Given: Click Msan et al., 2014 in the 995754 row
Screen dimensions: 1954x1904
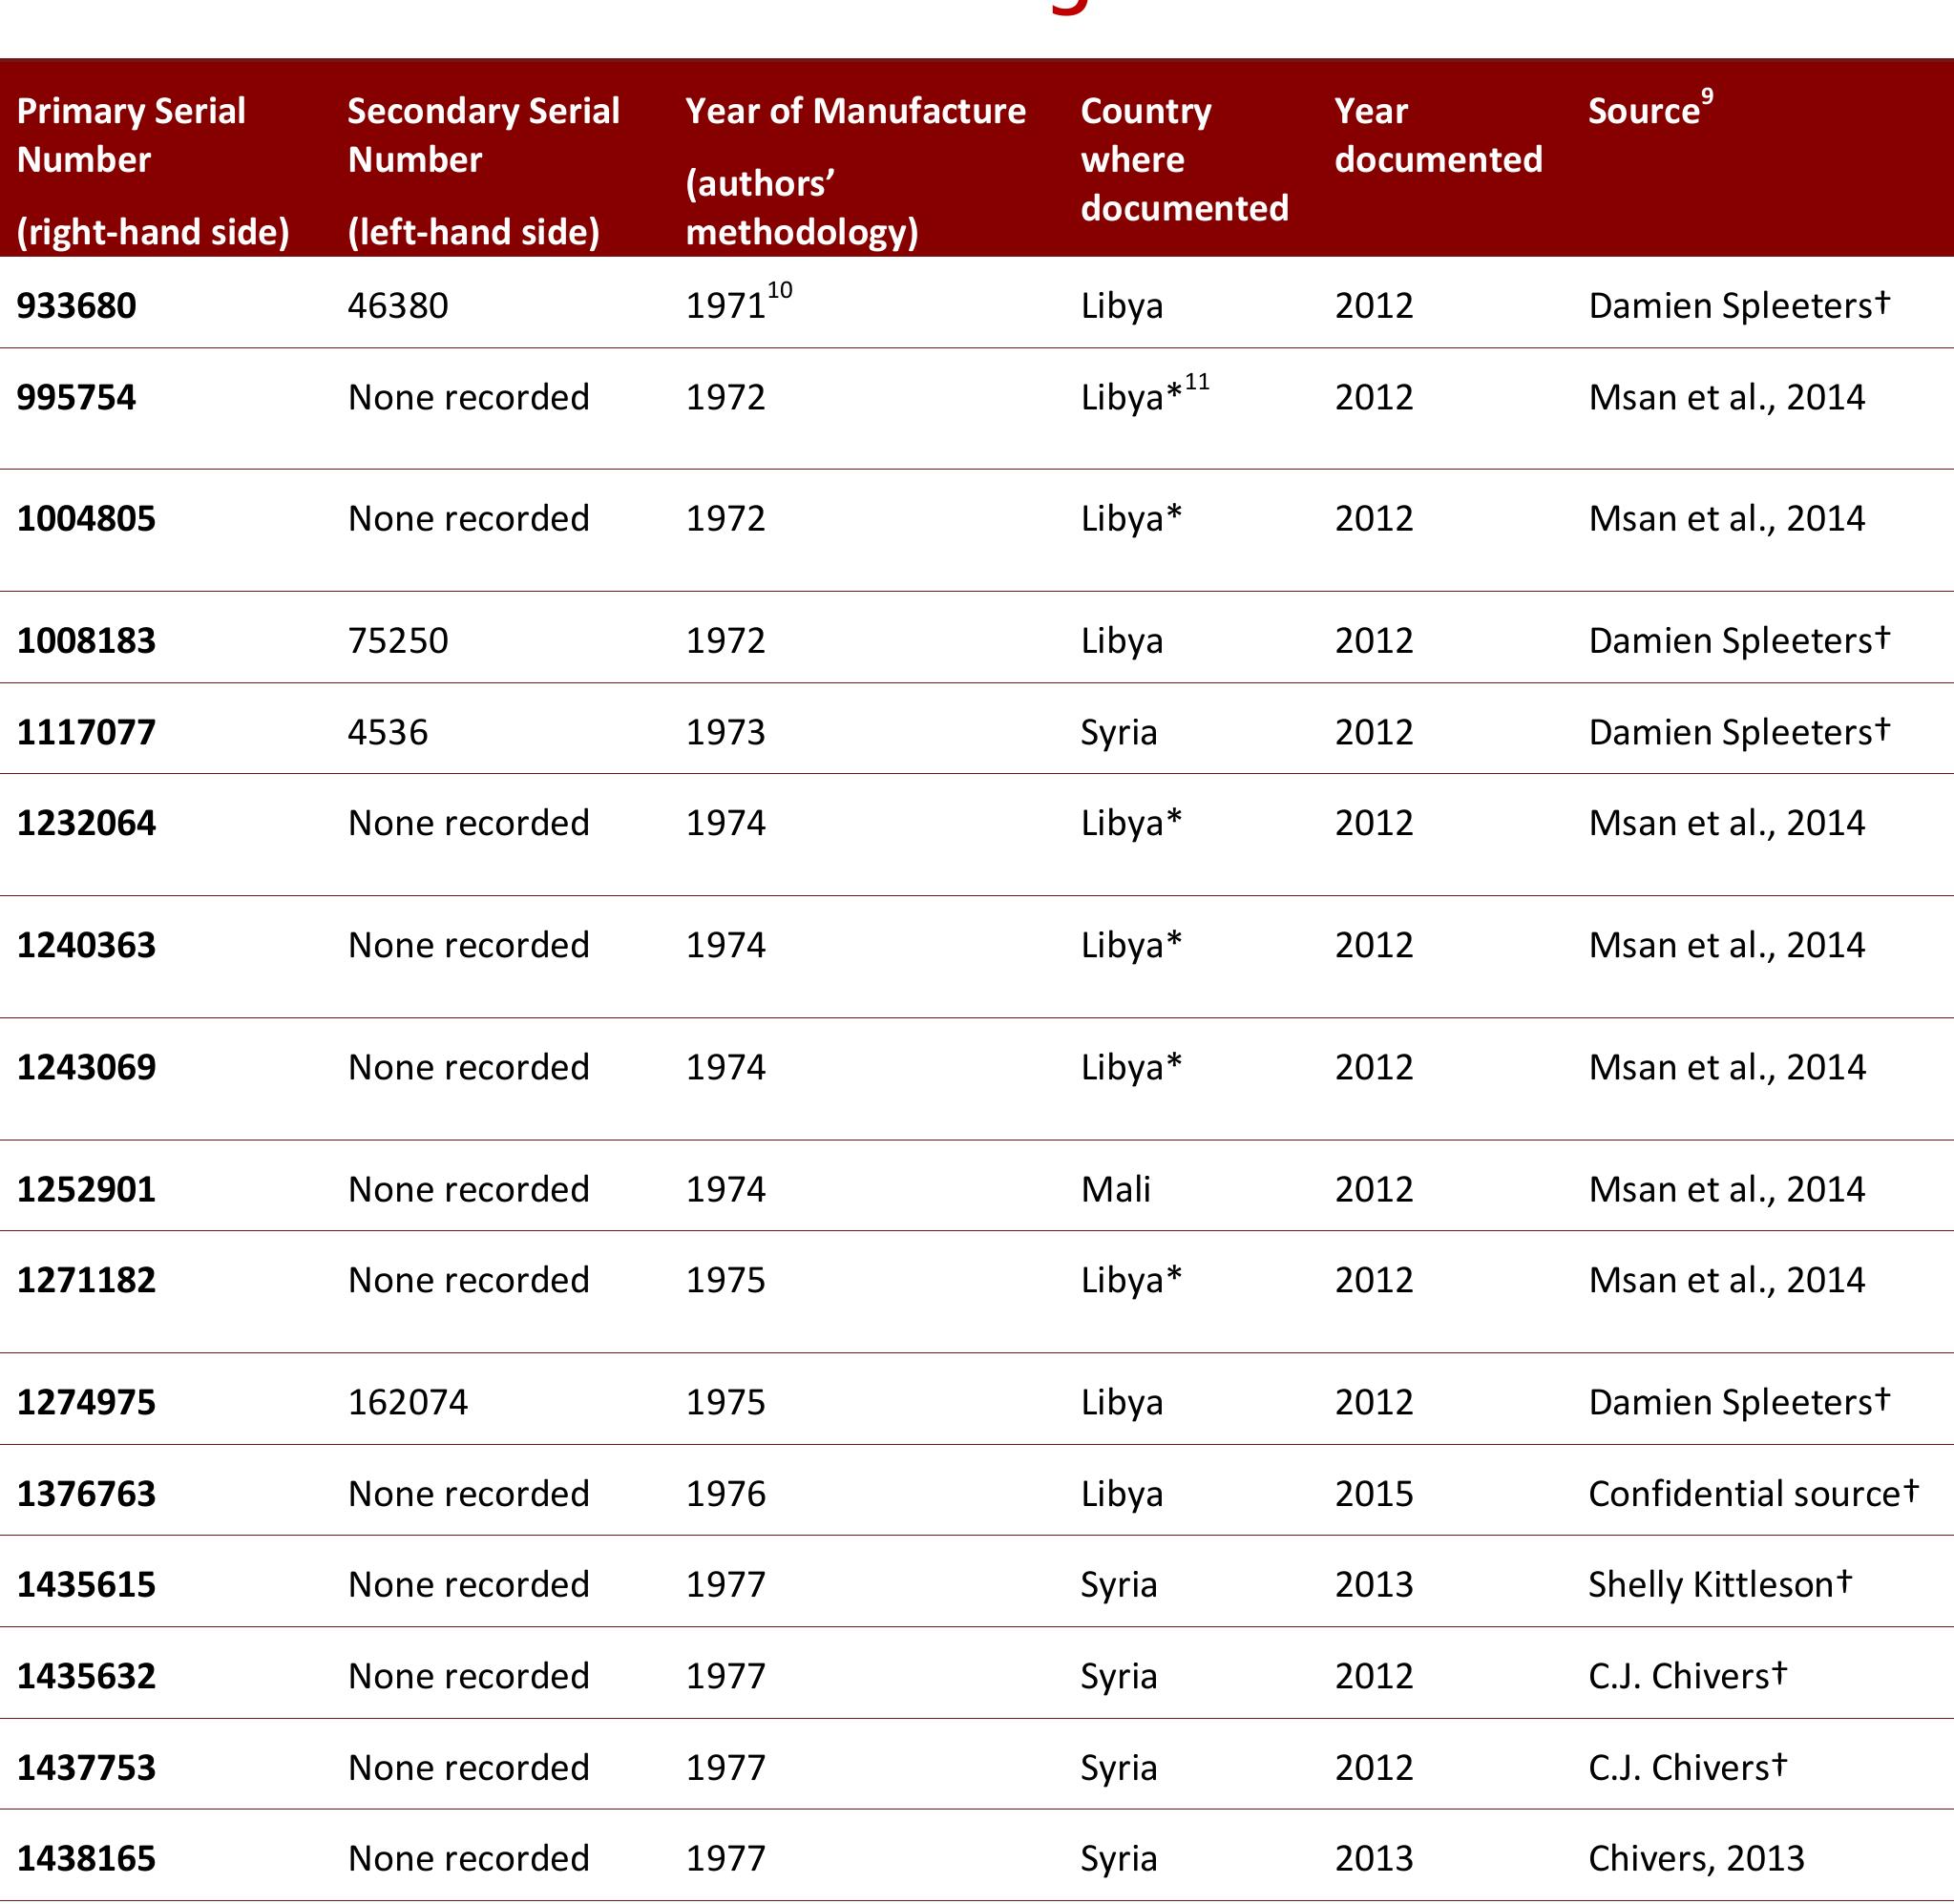Looking at the screenshot, I should pyautogui.click(x=1726, y=398).
